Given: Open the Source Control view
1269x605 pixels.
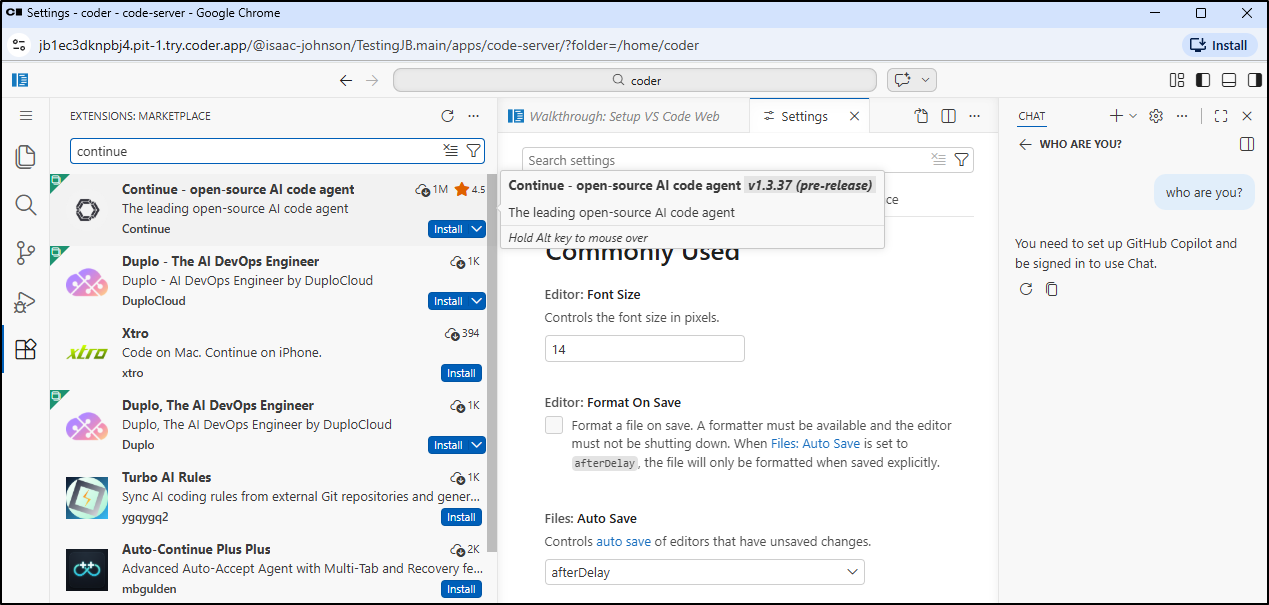Looking at the screenshot, I should pyautogui.click(x=26, y=253).
